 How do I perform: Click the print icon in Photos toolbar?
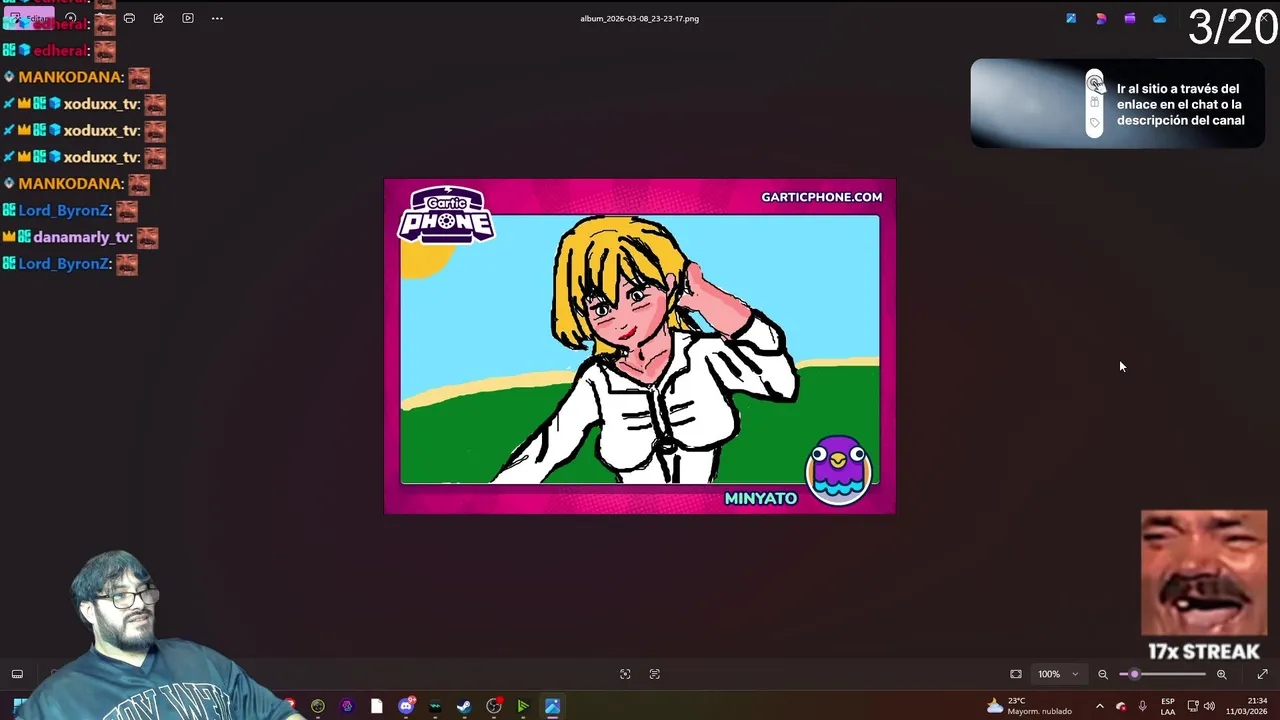[x=129, y=18]
